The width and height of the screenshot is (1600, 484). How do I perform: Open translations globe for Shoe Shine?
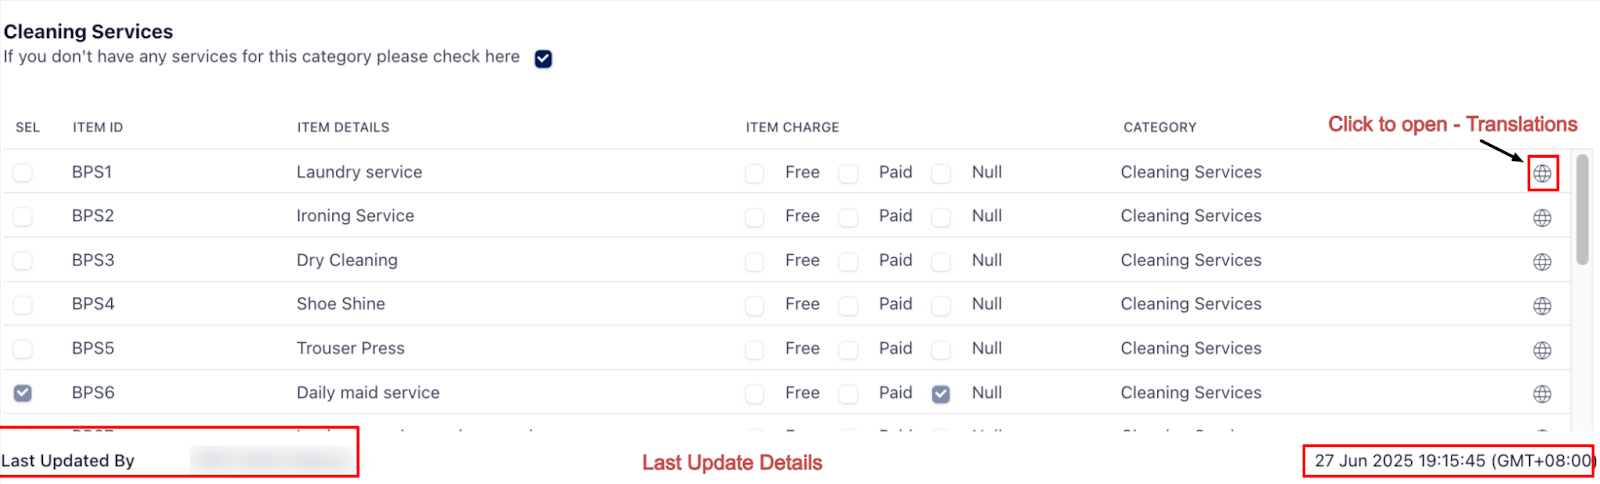[1542, 306]
